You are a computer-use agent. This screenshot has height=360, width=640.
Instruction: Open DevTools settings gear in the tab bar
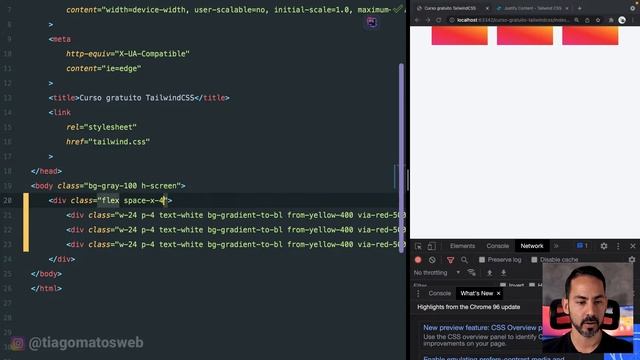tap(604, 246)
